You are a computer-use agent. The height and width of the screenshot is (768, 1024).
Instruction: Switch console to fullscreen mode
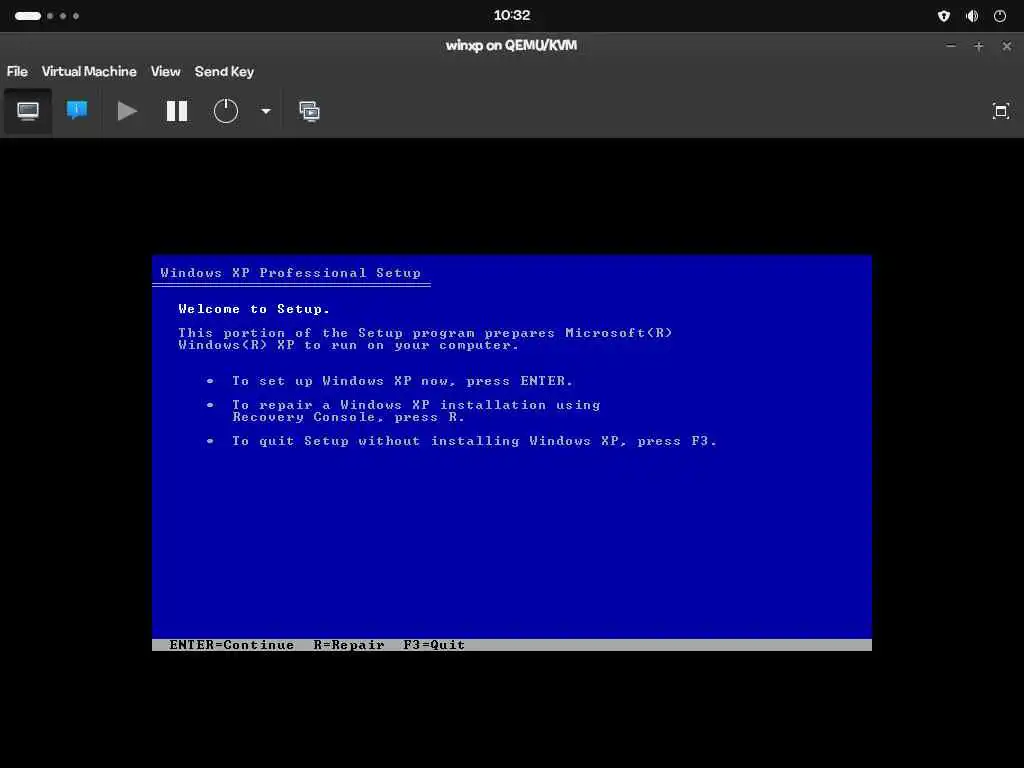pos(1000,111)
